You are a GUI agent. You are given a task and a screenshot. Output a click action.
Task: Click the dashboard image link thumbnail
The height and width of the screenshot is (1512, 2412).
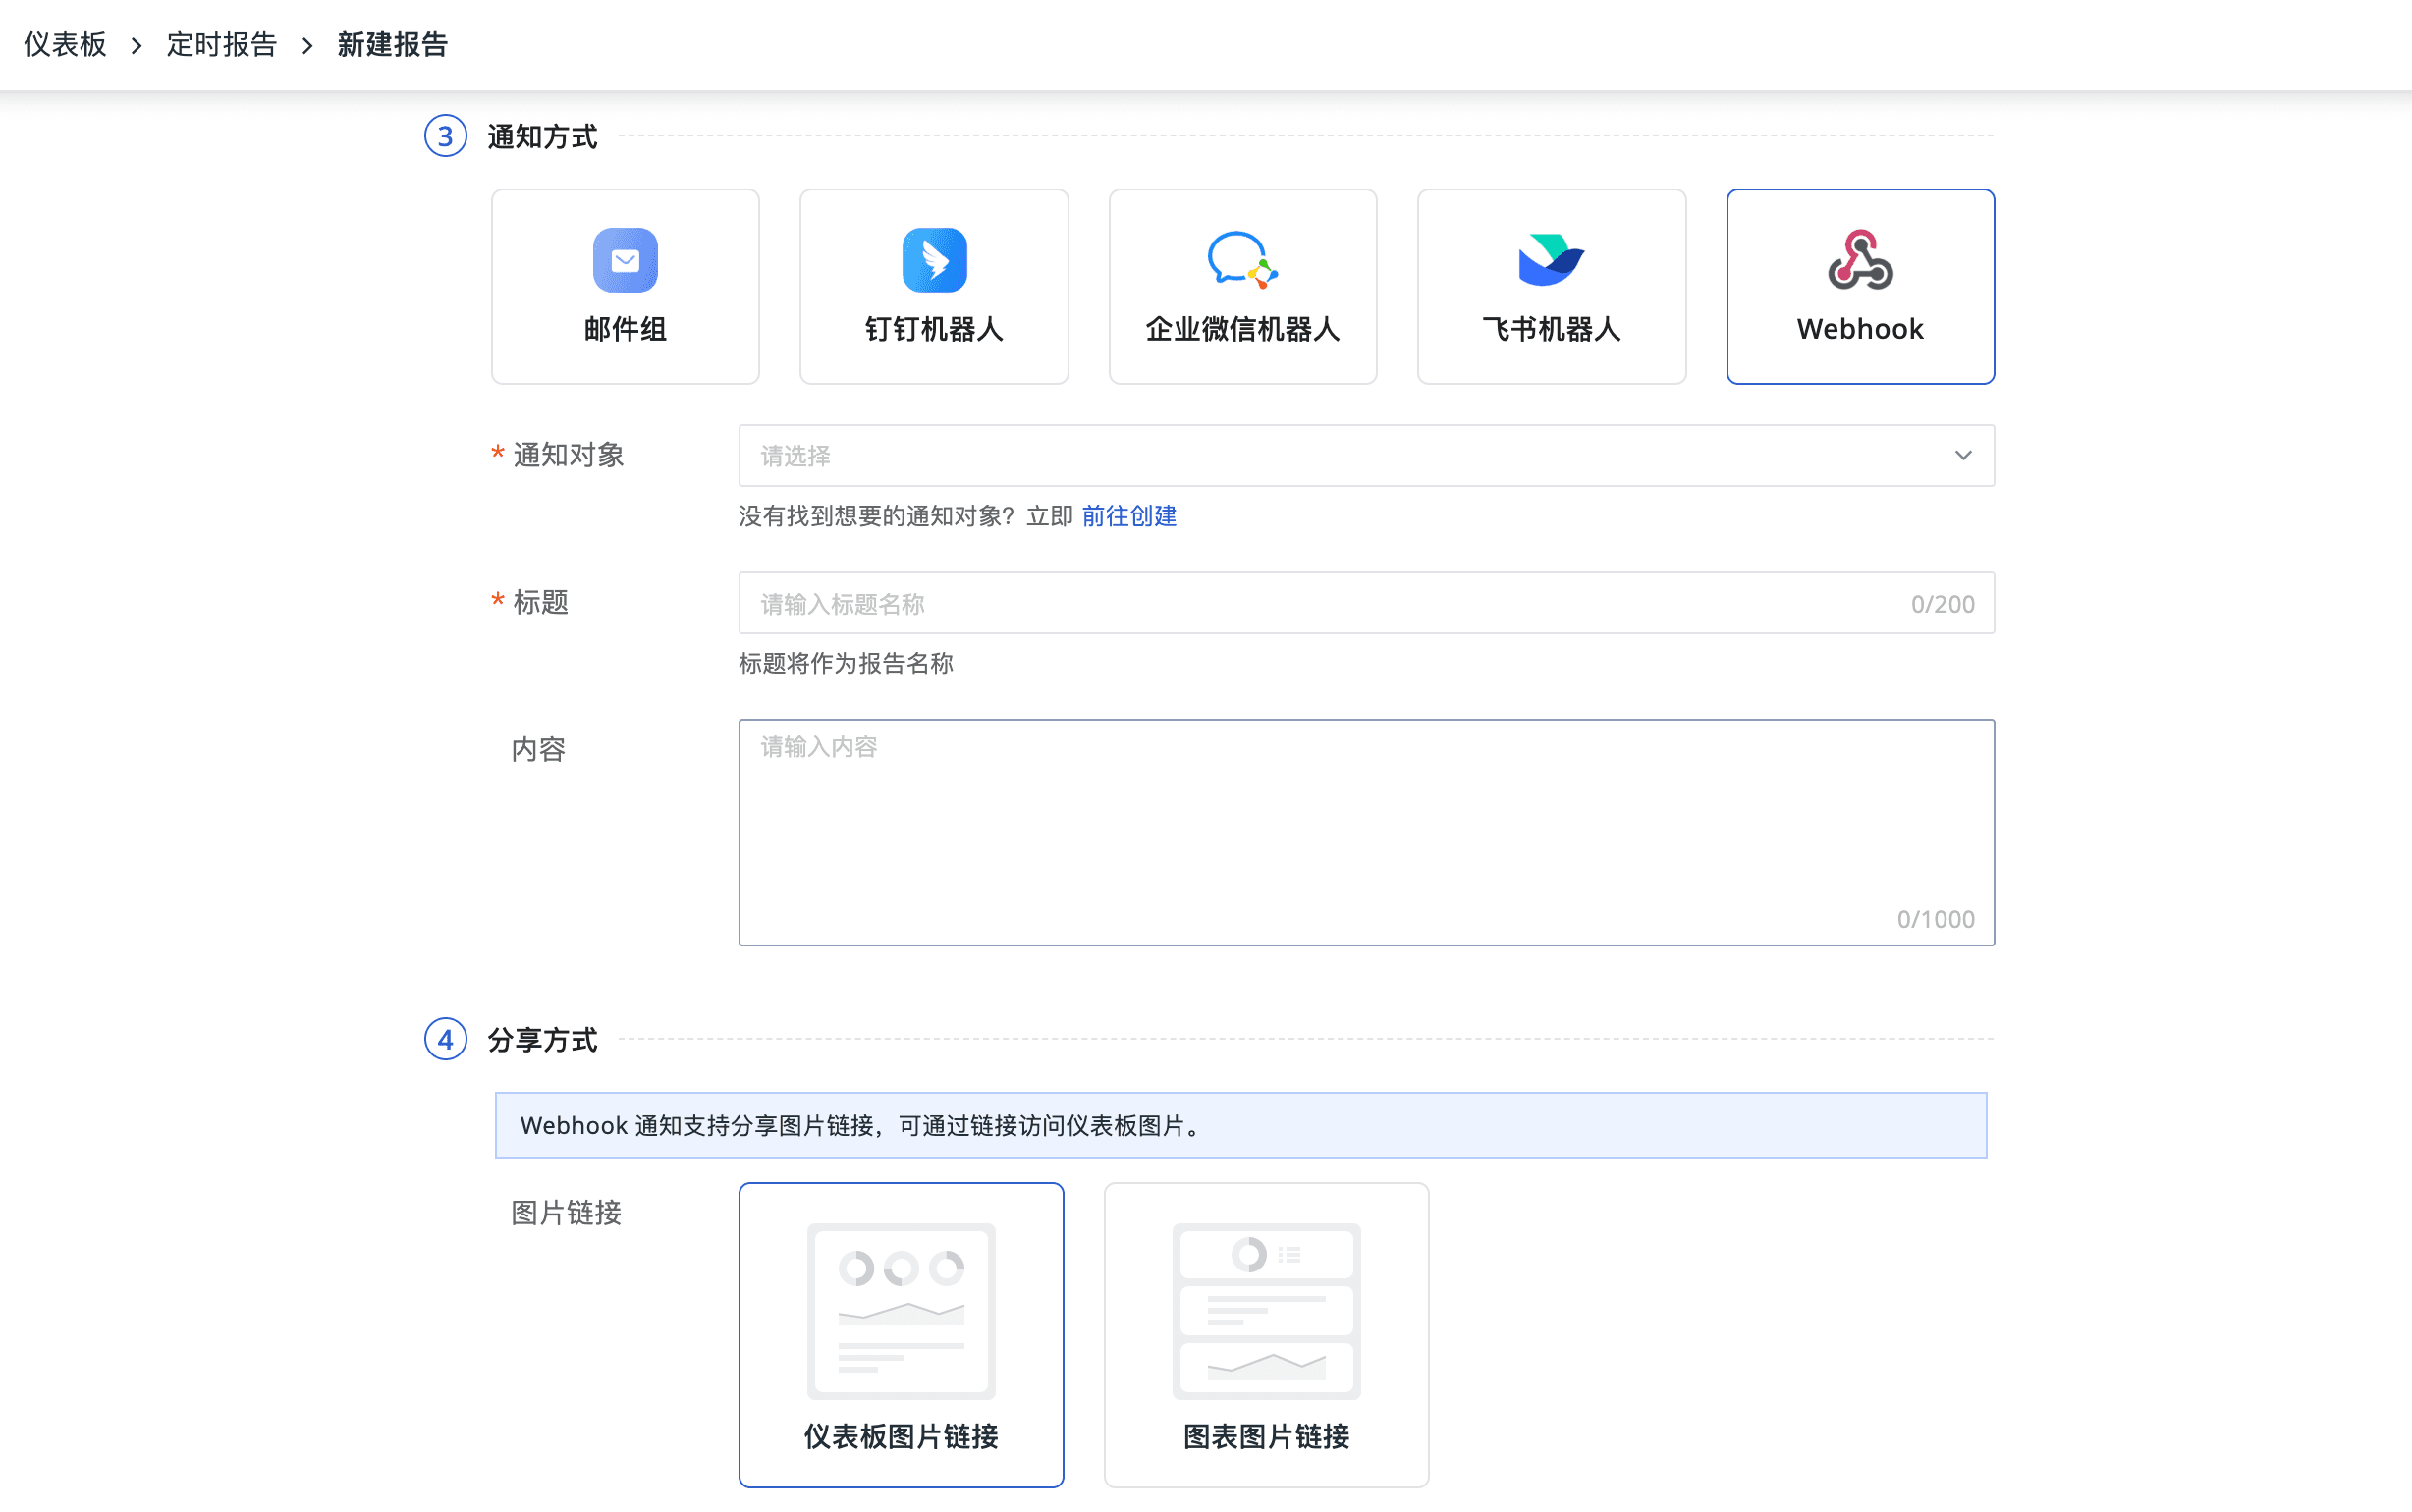tap(901, 1310)
